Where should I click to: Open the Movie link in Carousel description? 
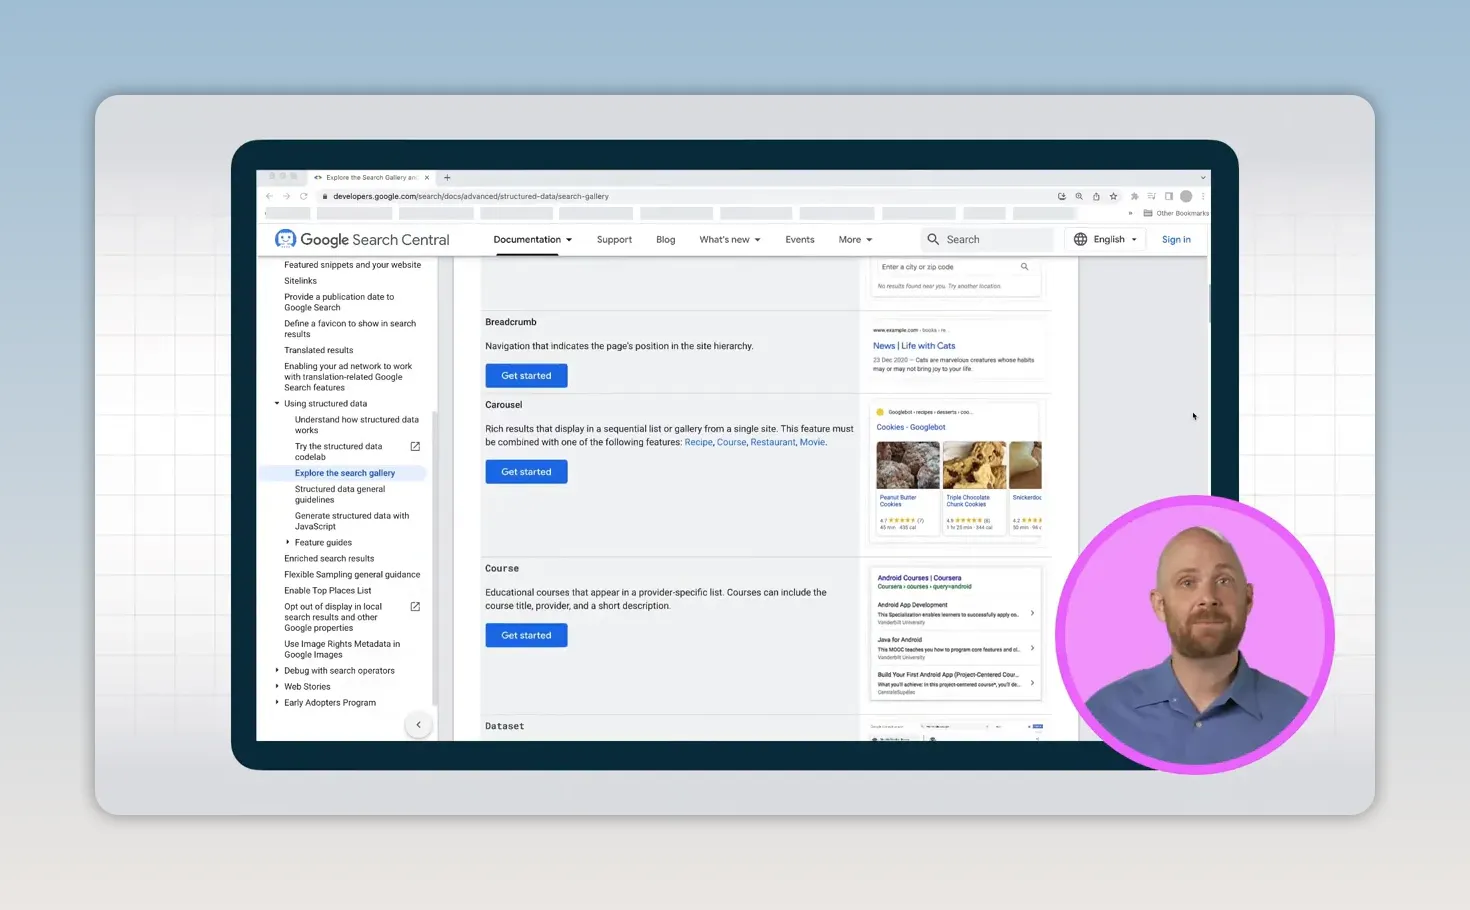pos(812,442)
